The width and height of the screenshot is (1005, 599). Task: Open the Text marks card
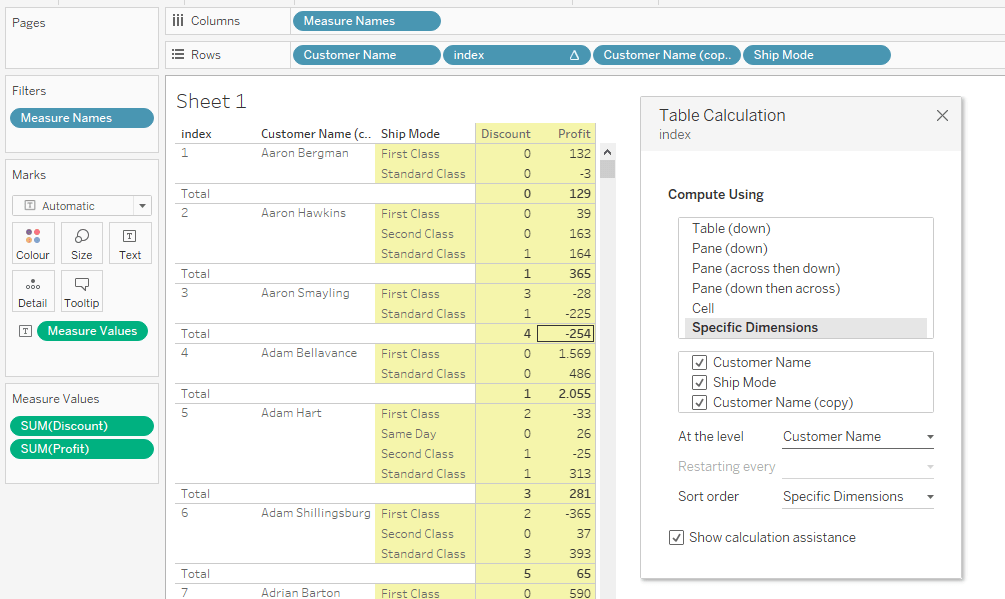(130, 243)
